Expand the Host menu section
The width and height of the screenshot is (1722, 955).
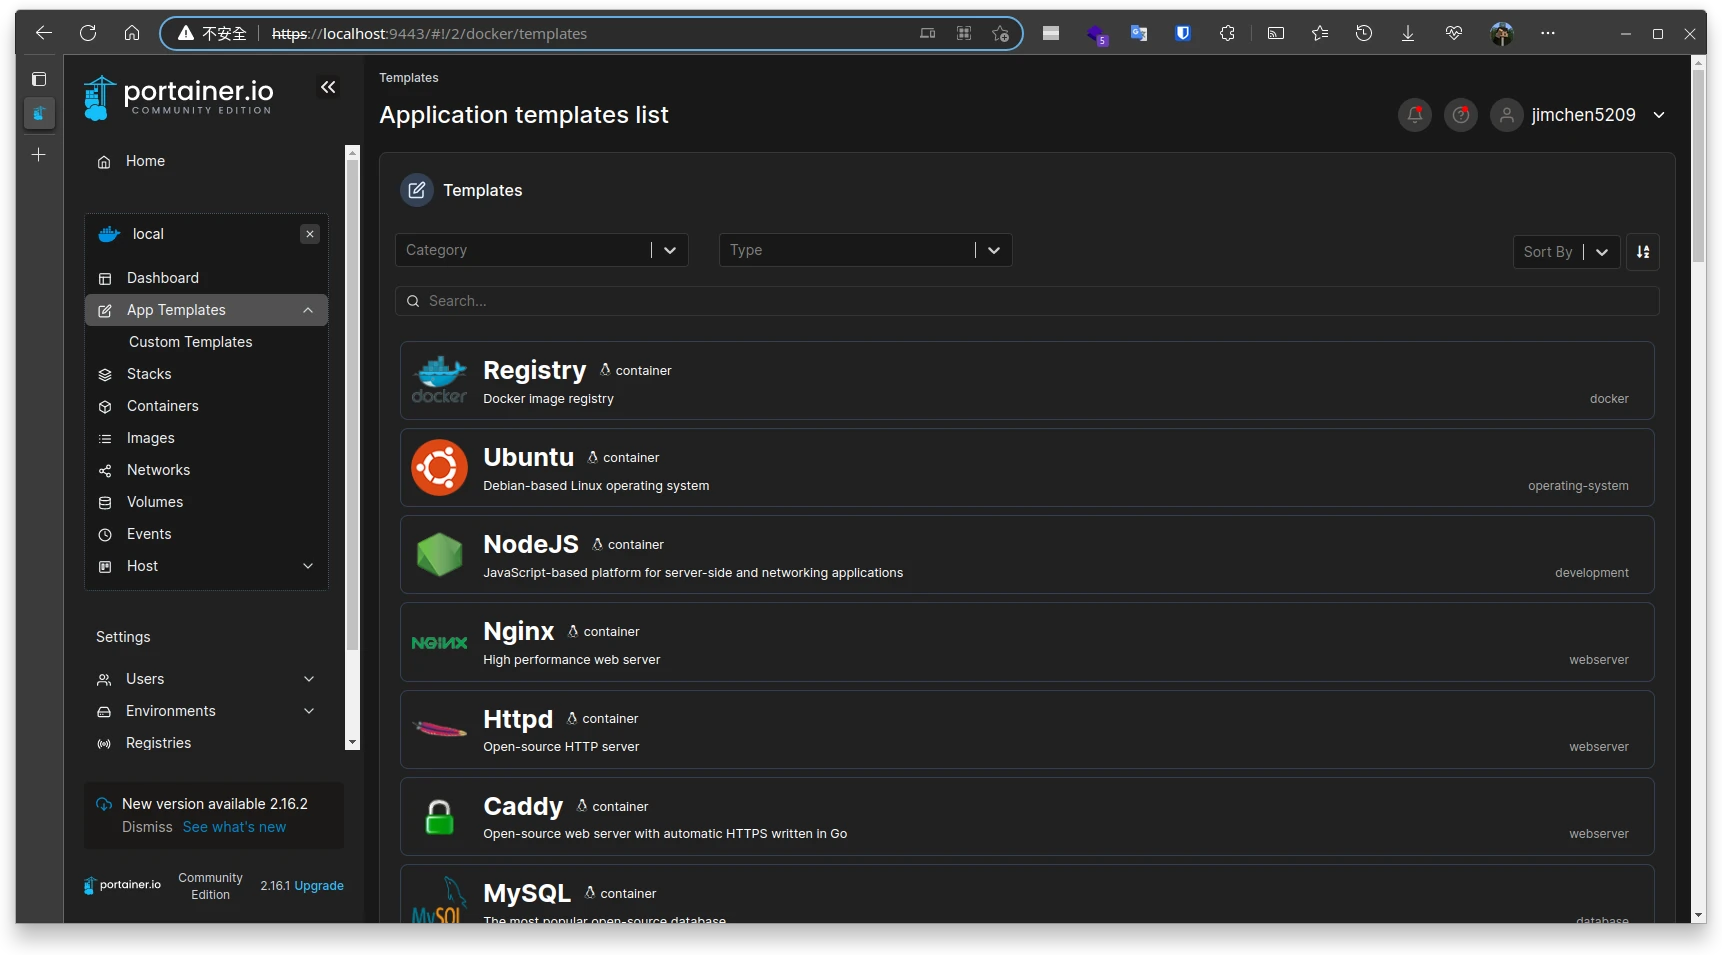(x=308, y=566)
